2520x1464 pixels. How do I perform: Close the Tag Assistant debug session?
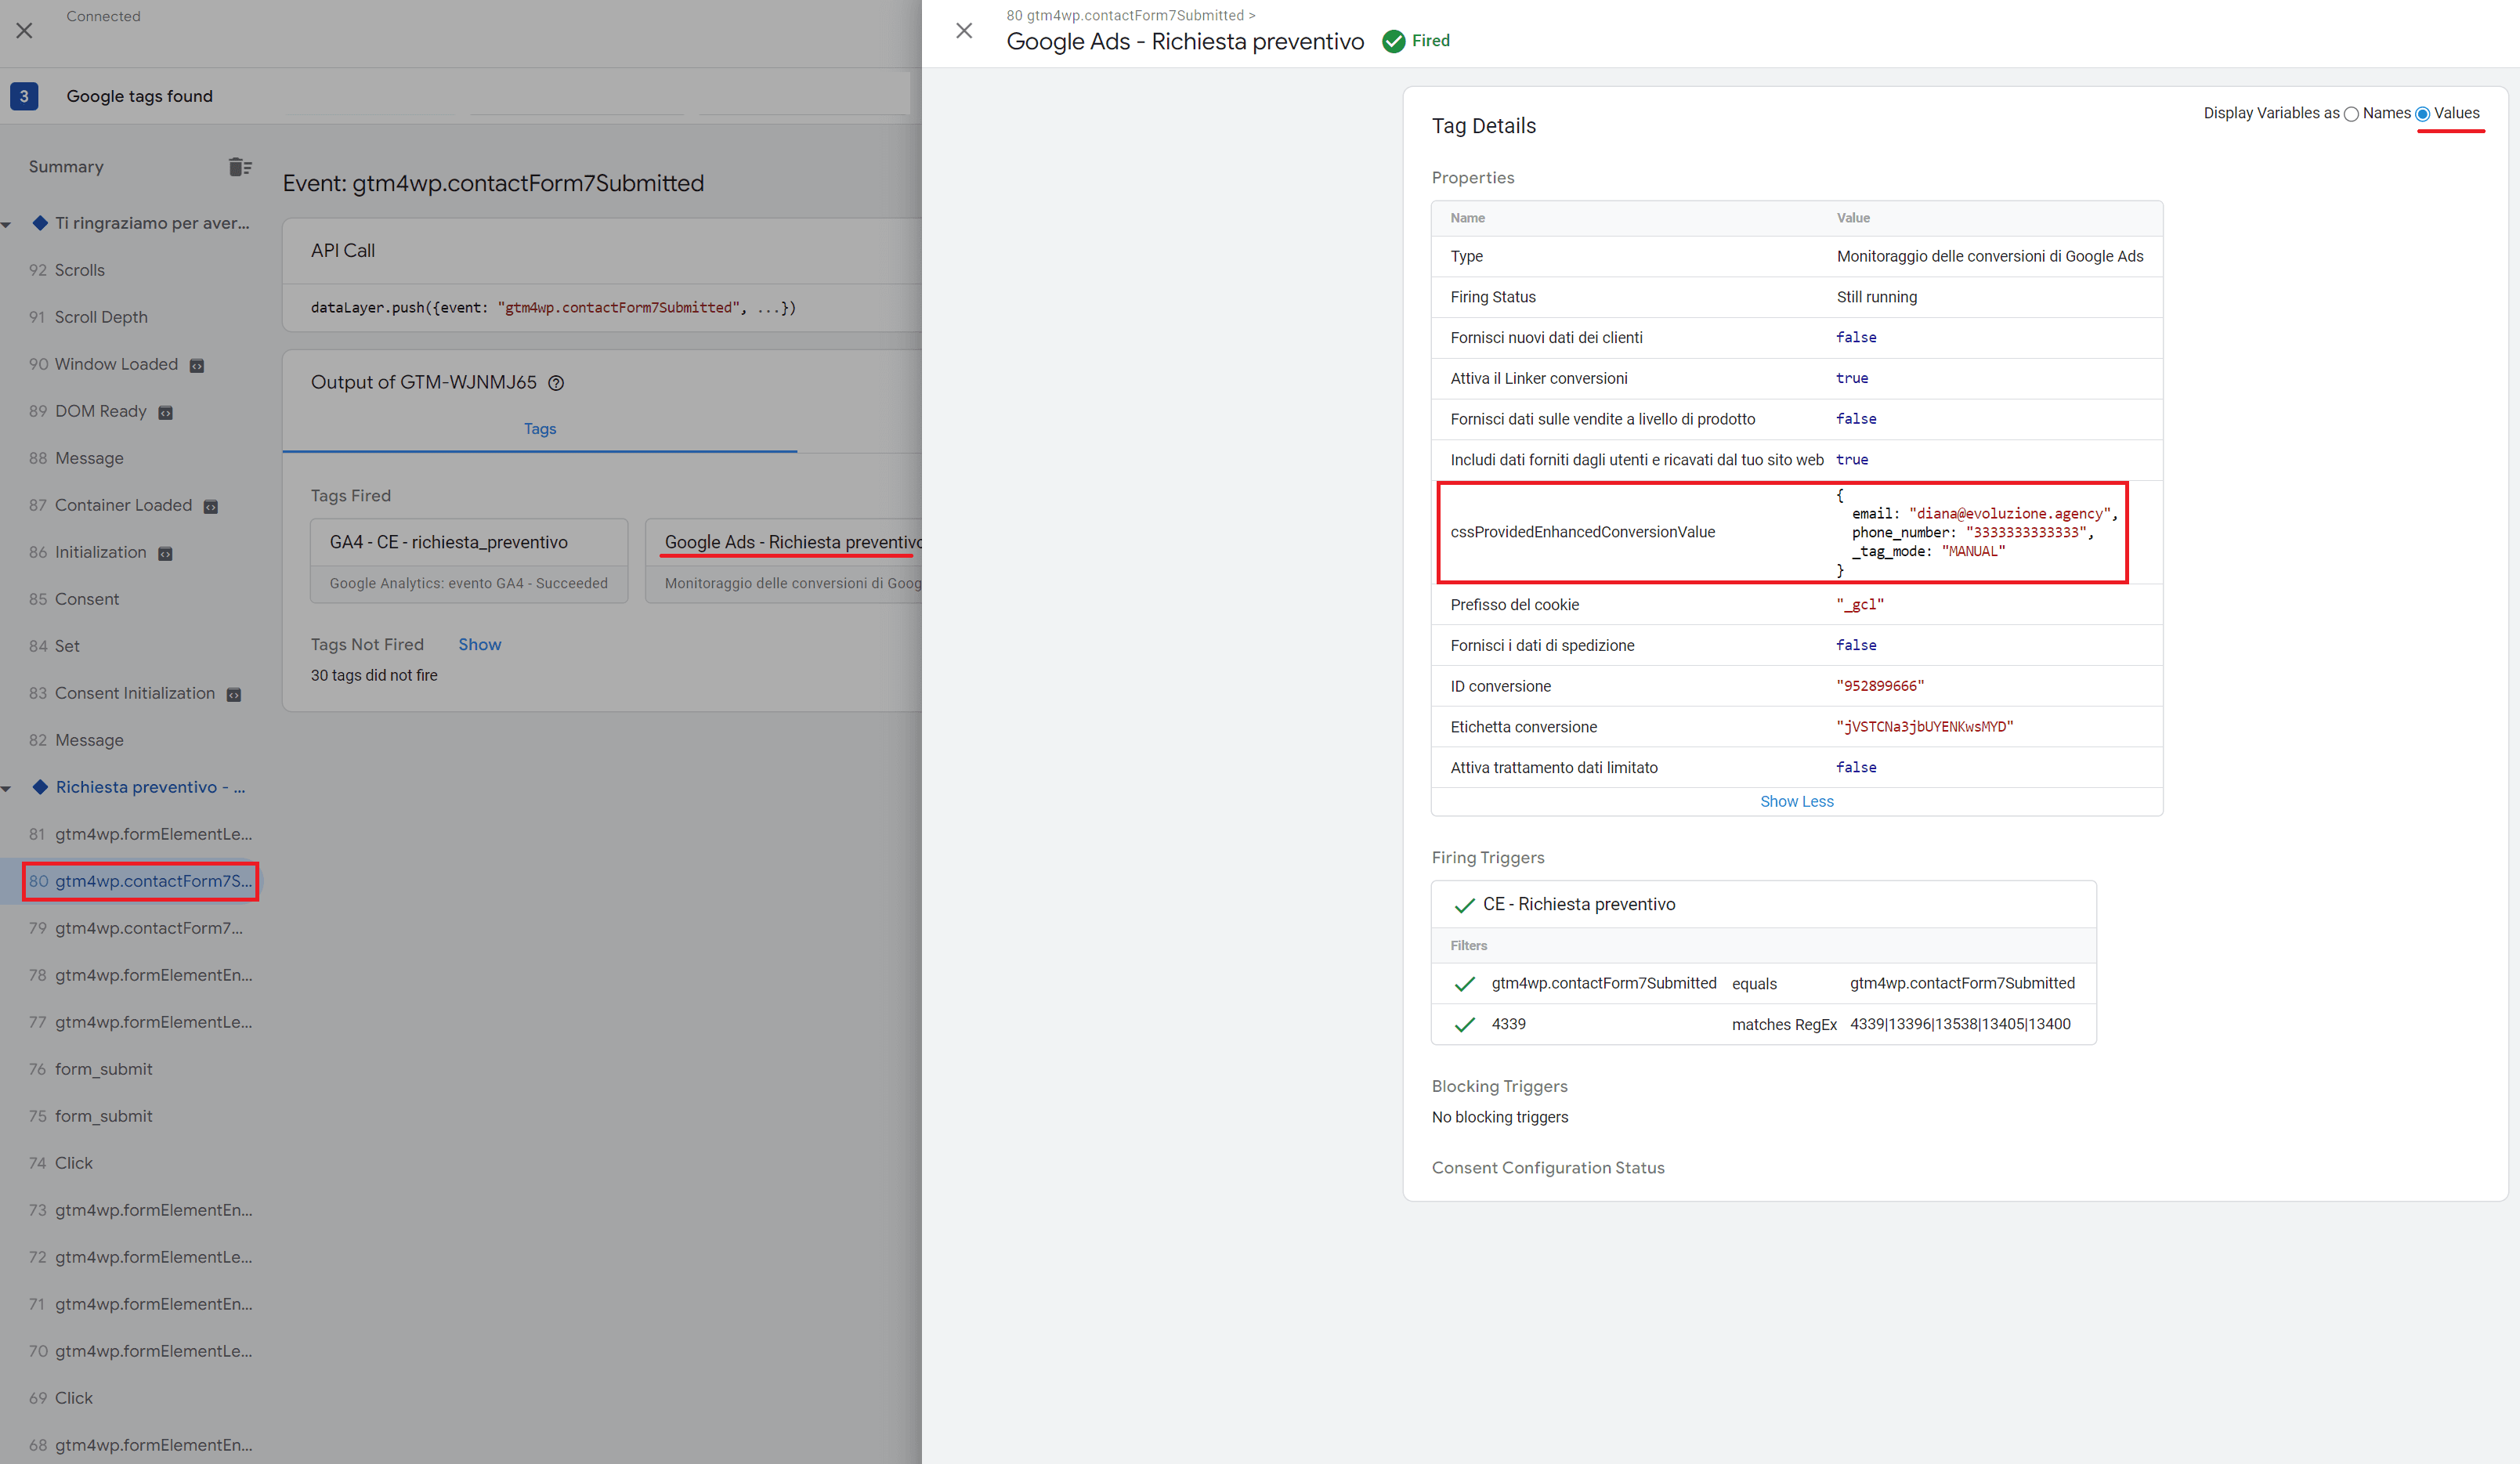tap(25, 31)
